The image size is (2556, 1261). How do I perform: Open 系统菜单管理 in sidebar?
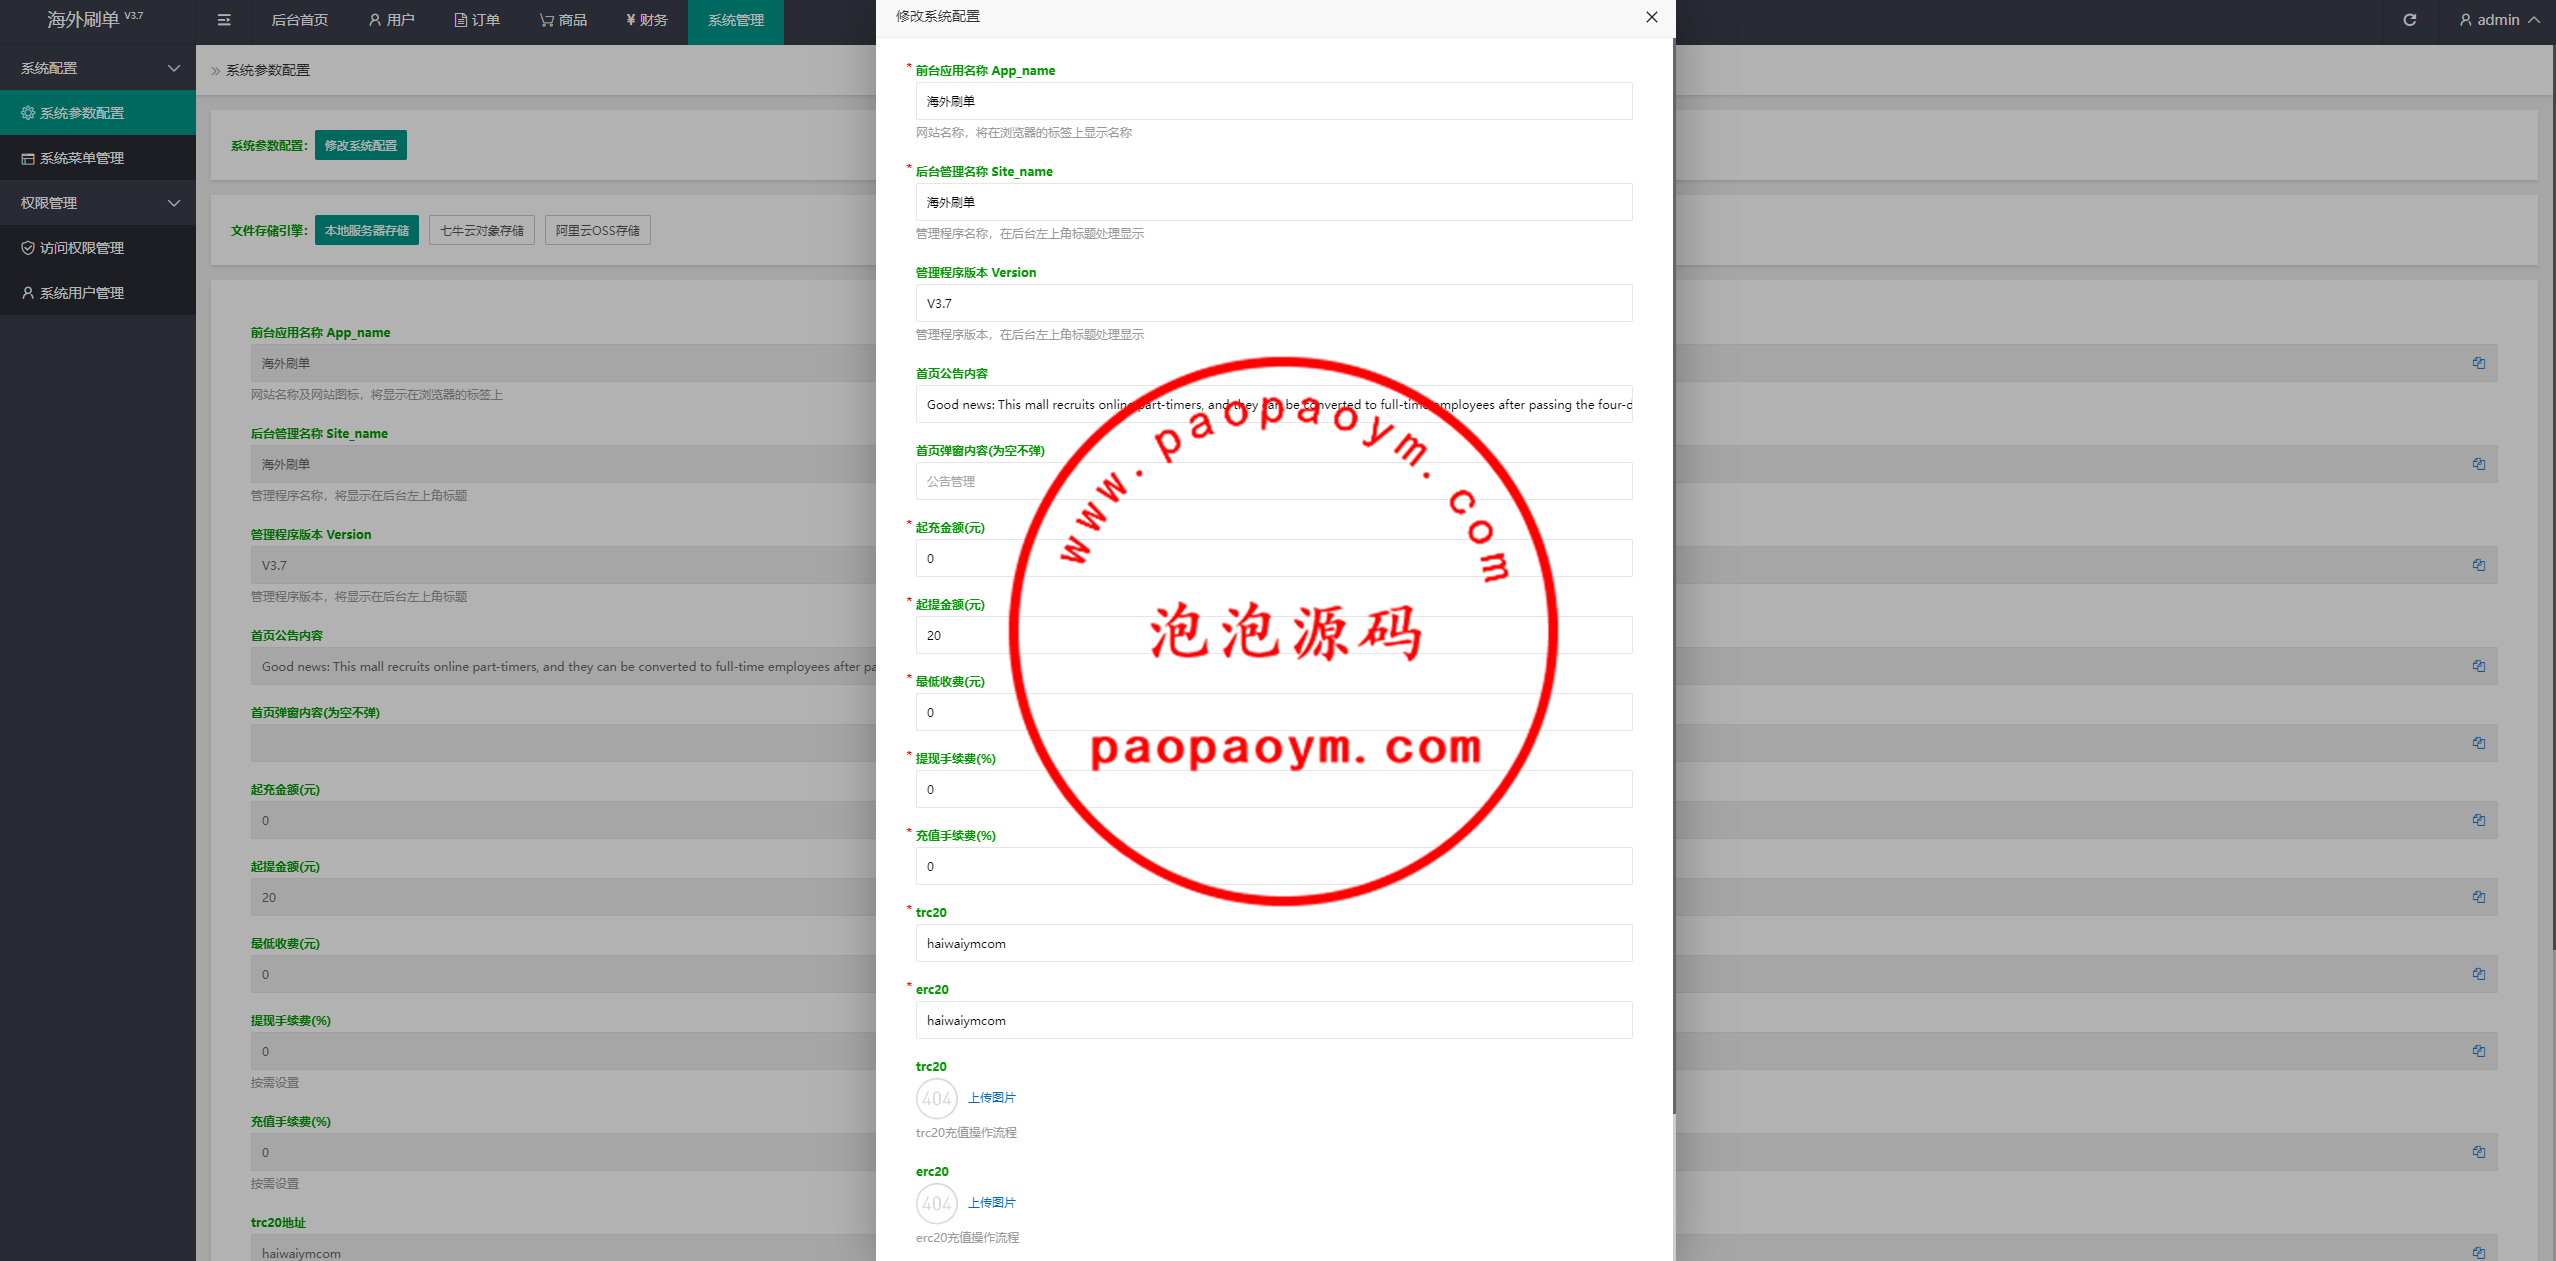pyautogui.click(x=98, y=158)
